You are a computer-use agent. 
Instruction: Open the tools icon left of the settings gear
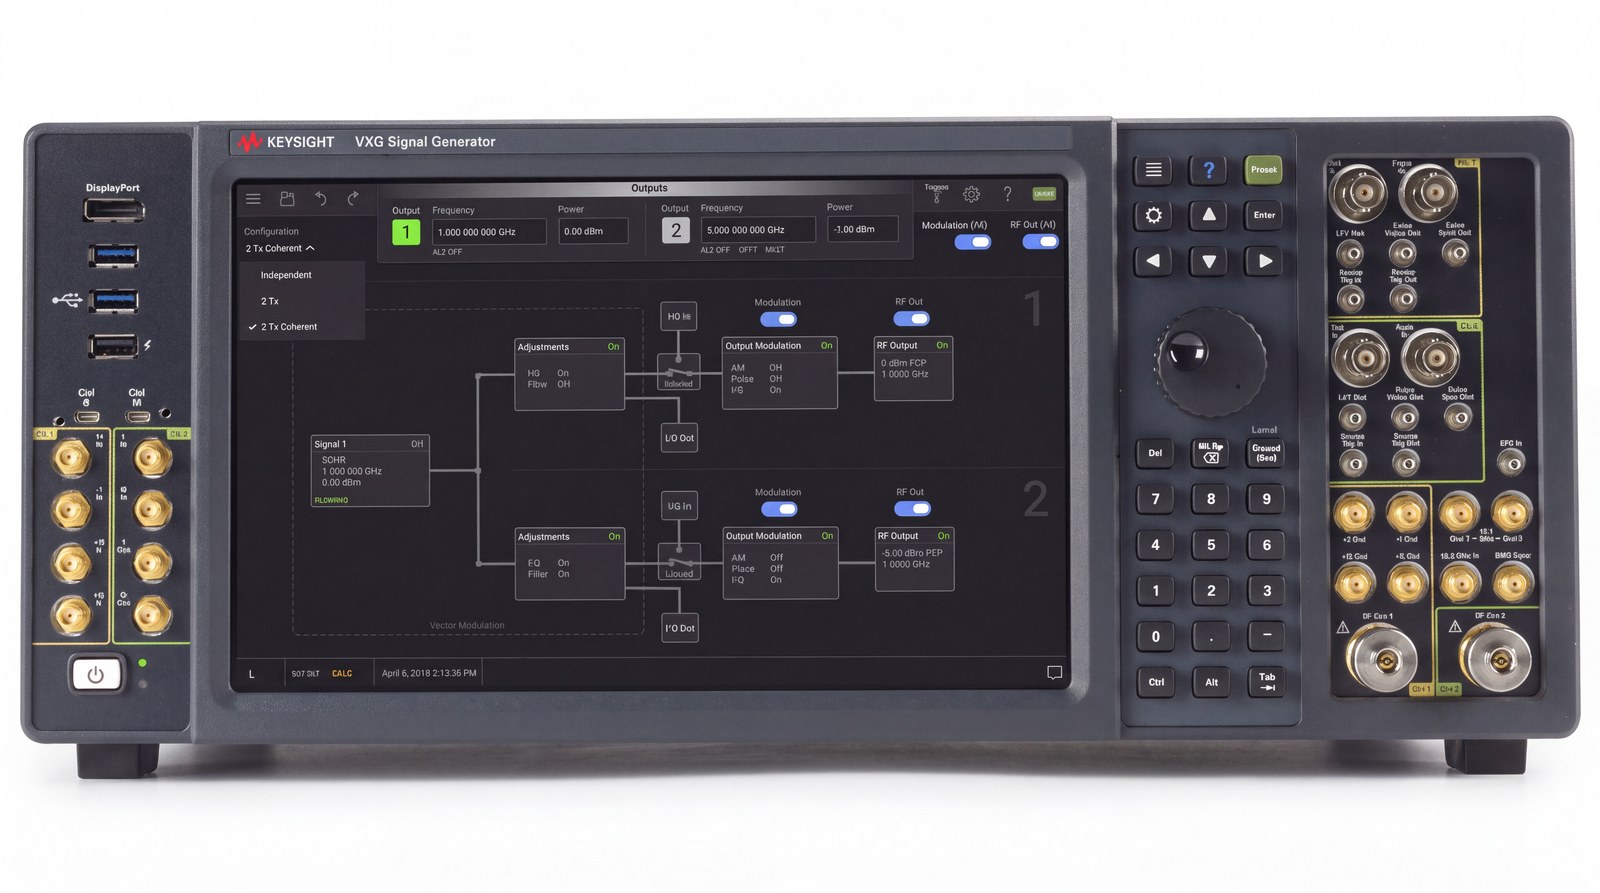click(937, 195)
